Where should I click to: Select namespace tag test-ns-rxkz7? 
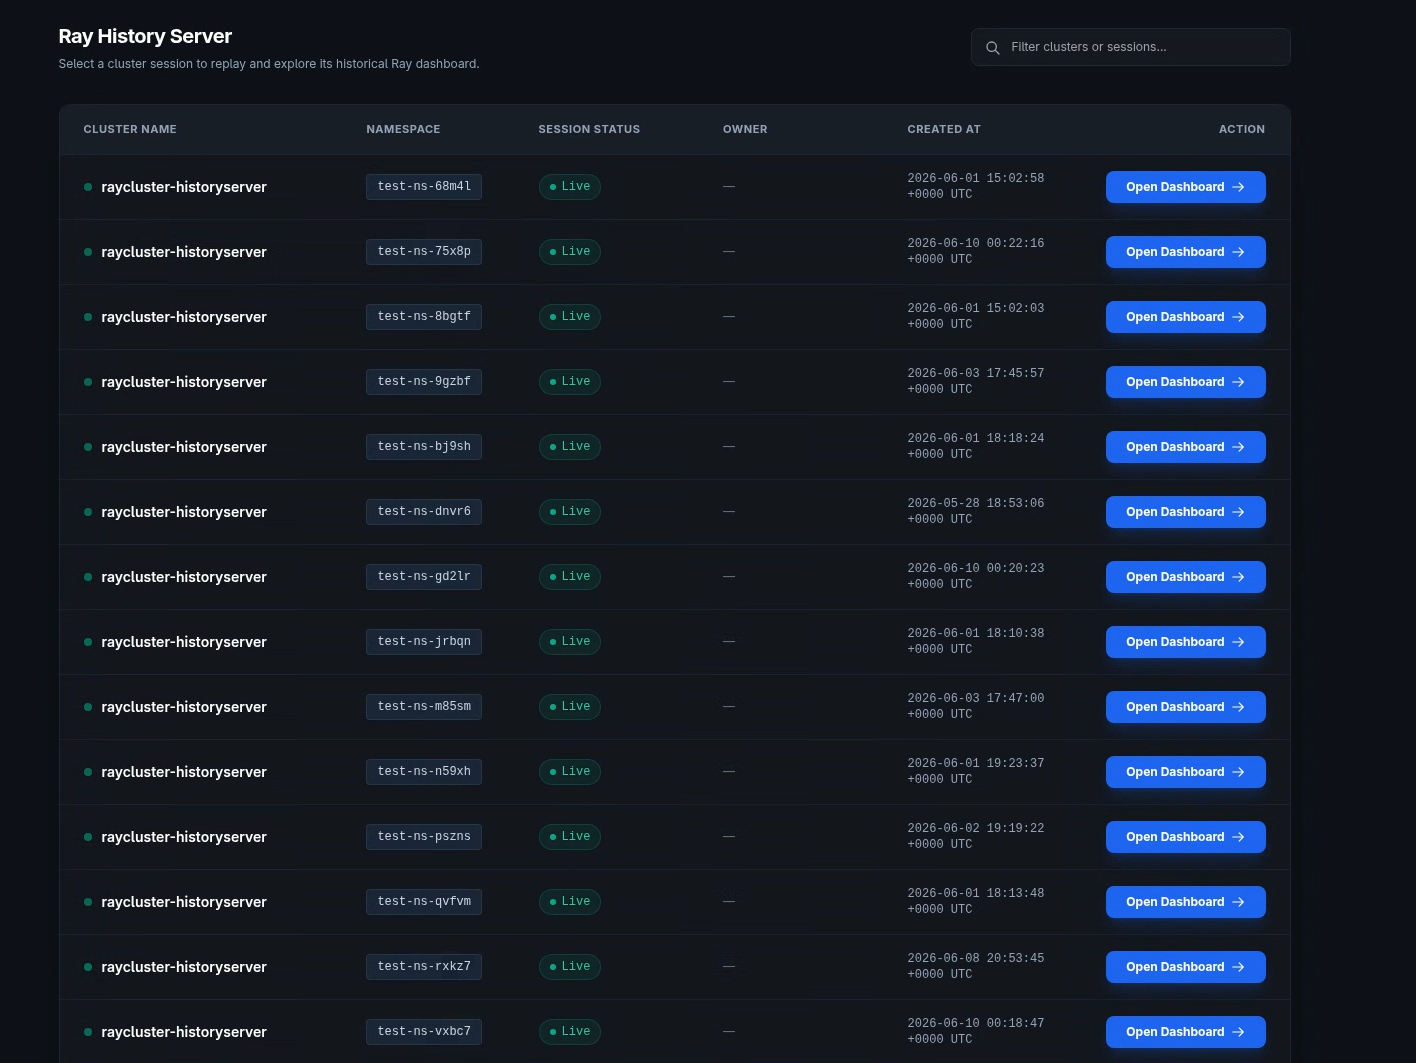424,967
